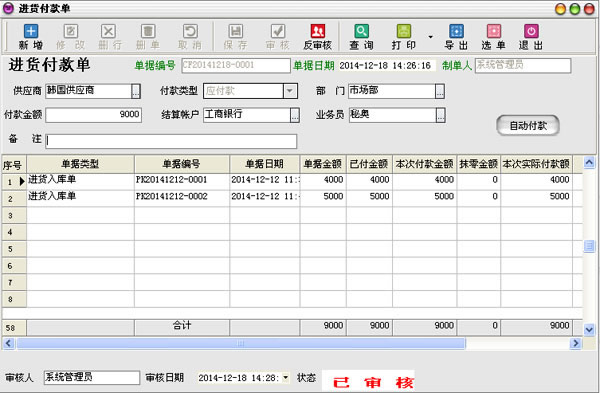Image resolution: width=600 pixels, height=393 pixels.
Task: Click the purple app icon in title bar
Action: tap(8, 8)
